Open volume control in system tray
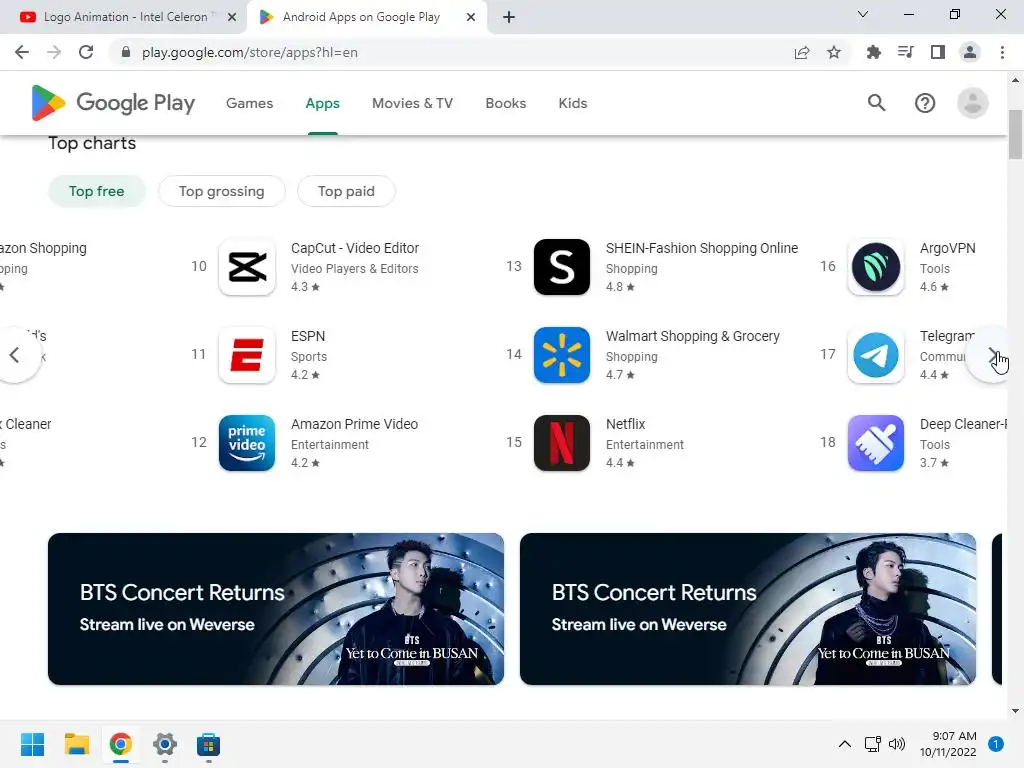Screen dimensions: 1024x768 897,744
